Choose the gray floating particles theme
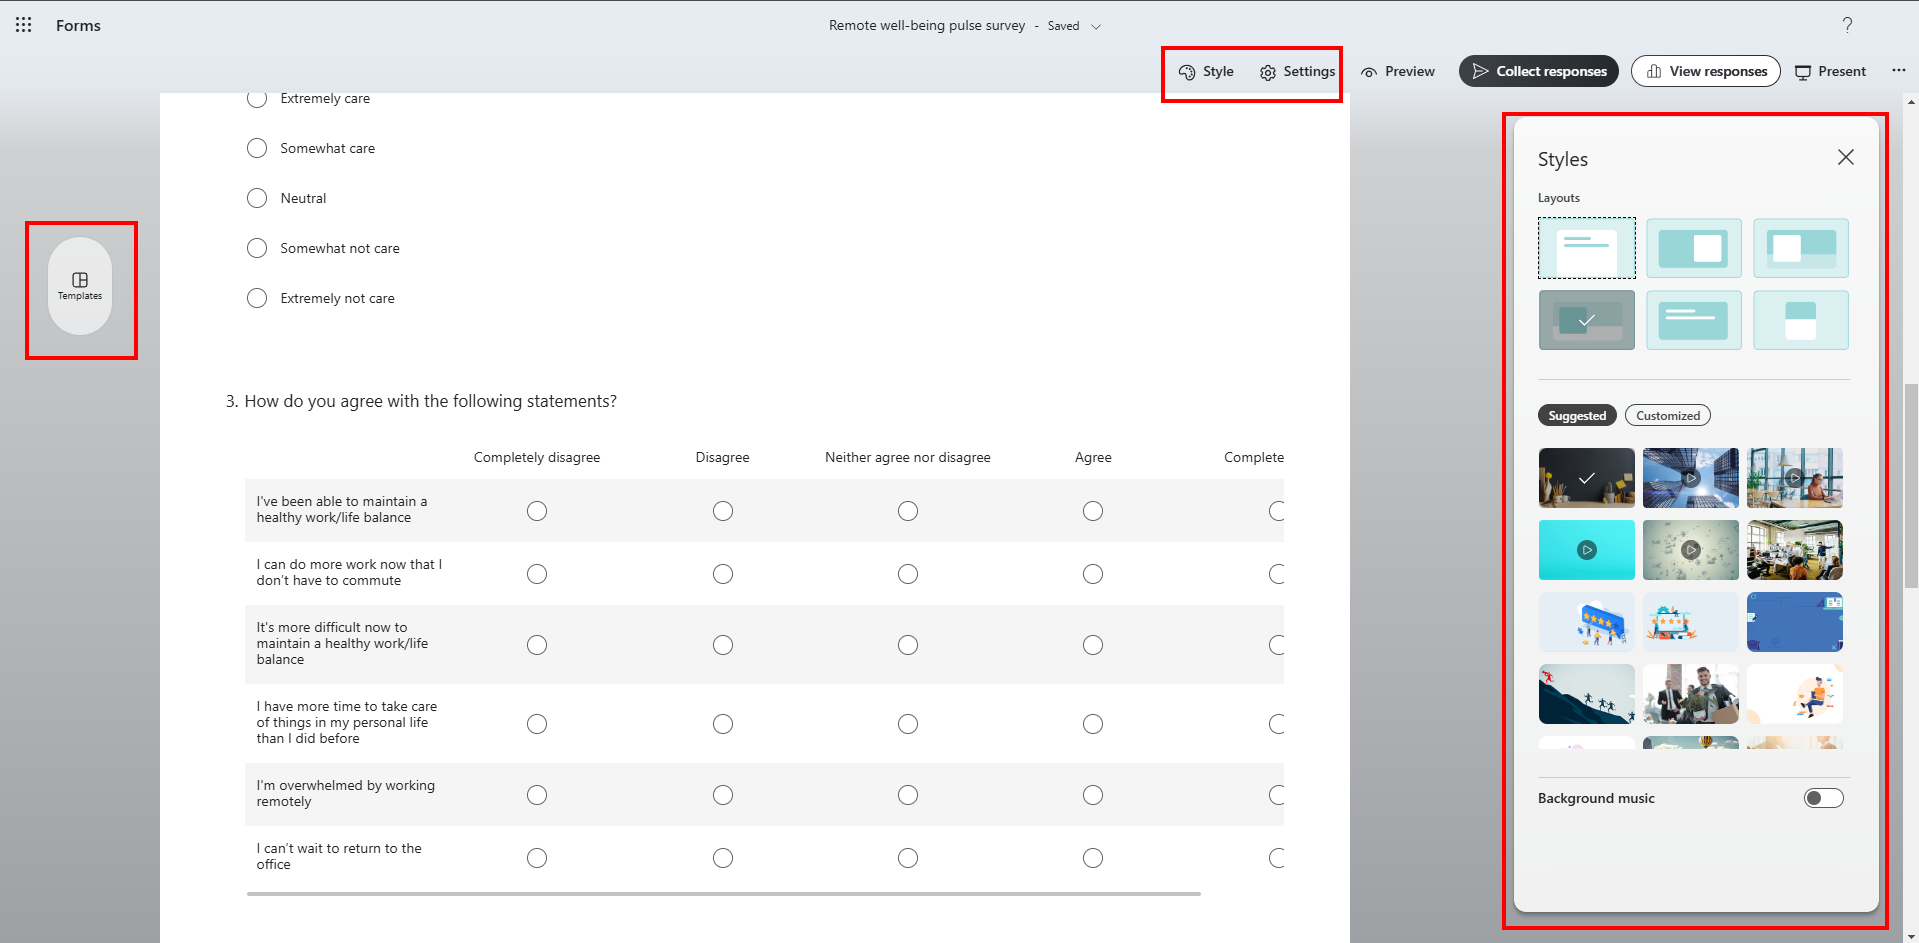Viewport: 1919px width, 943px height. [1691, 550]
